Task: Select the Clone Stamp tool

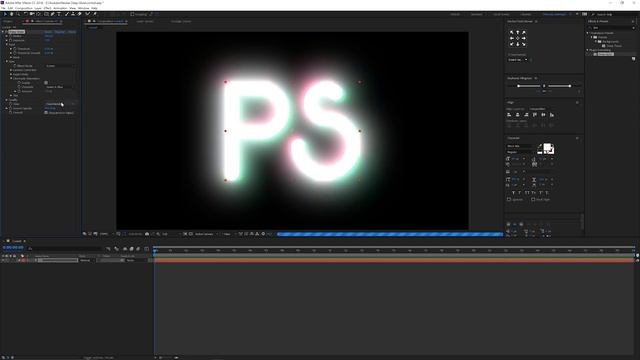Action: (73, 14)
